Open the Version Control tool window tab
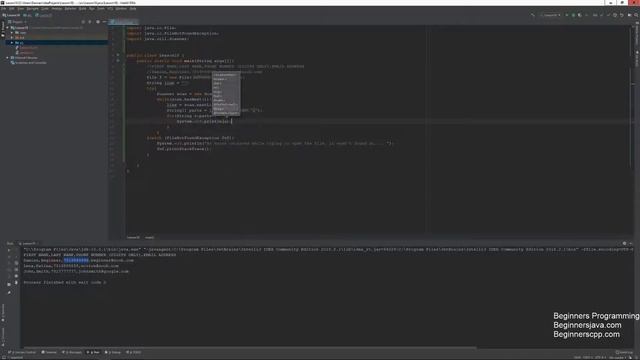 [x=23, y=352]
